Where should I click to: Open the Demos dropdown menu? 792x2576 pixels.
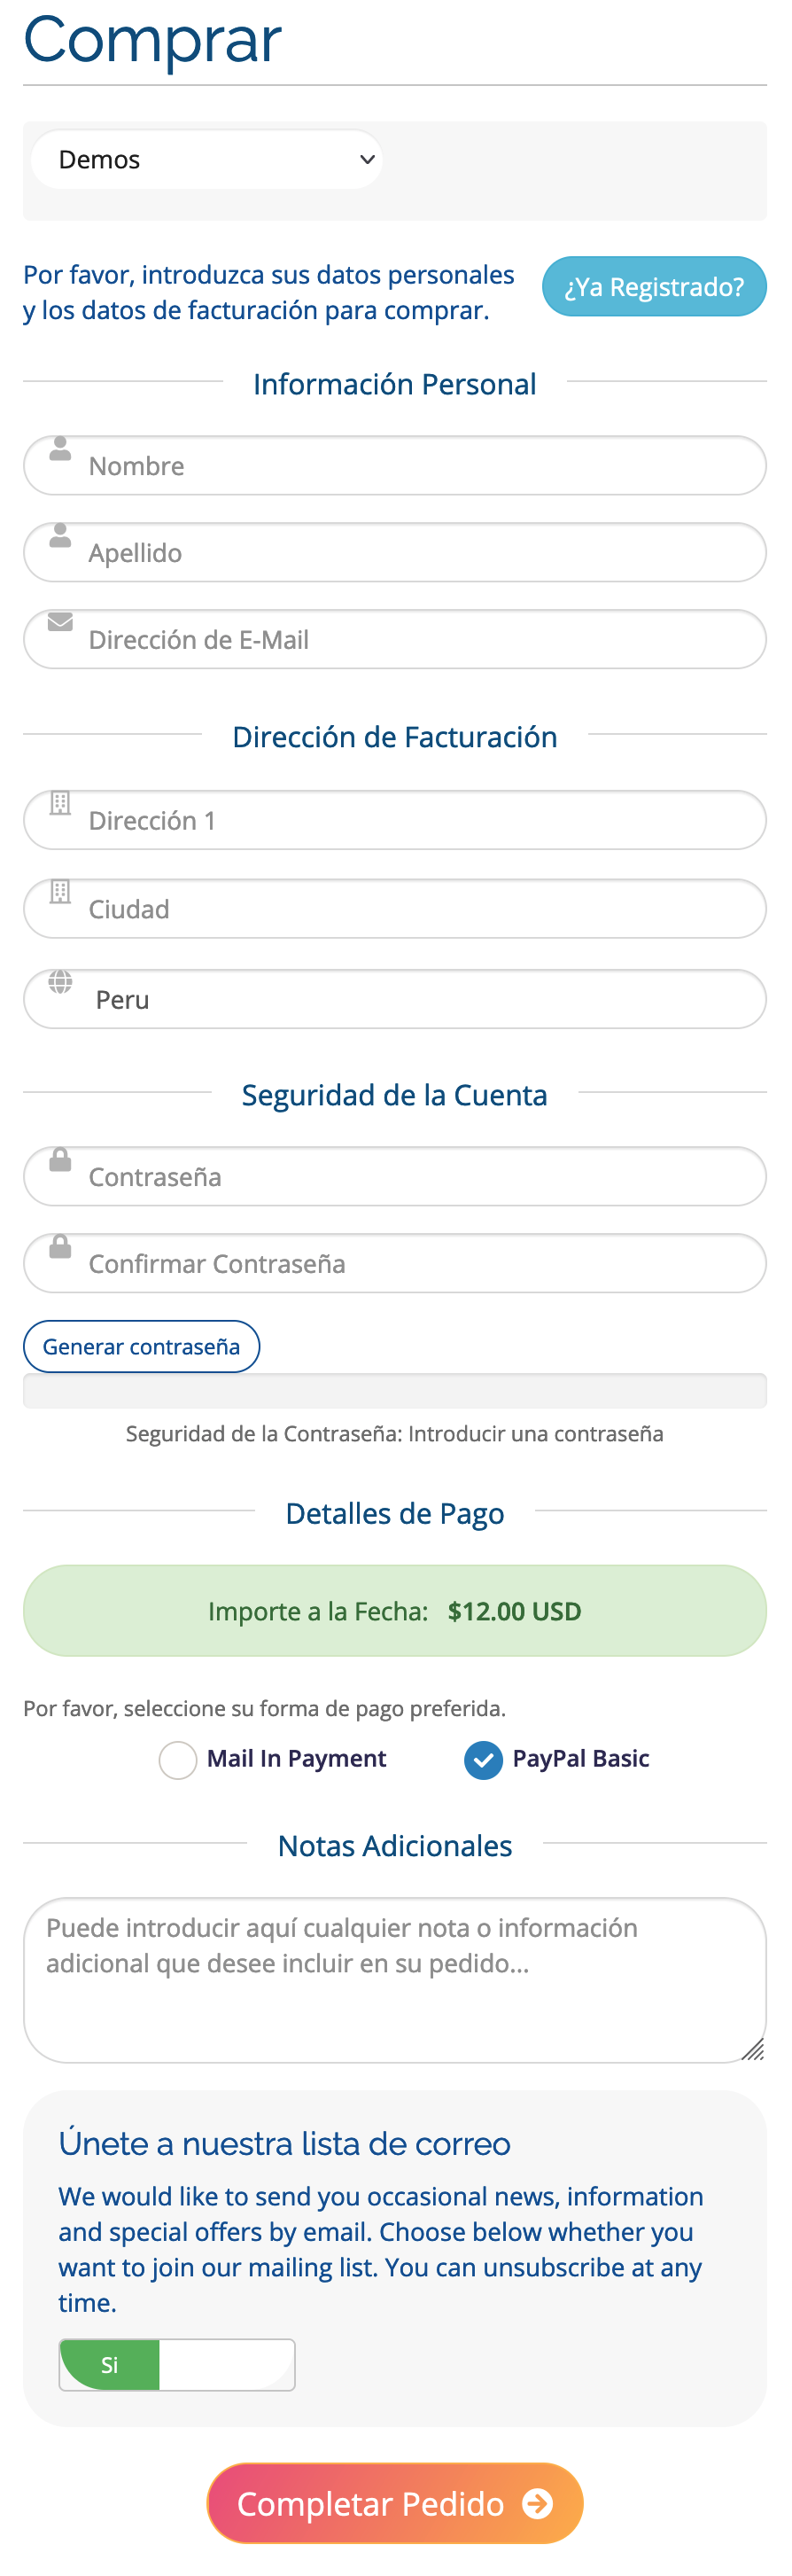(x=207, y=159)
